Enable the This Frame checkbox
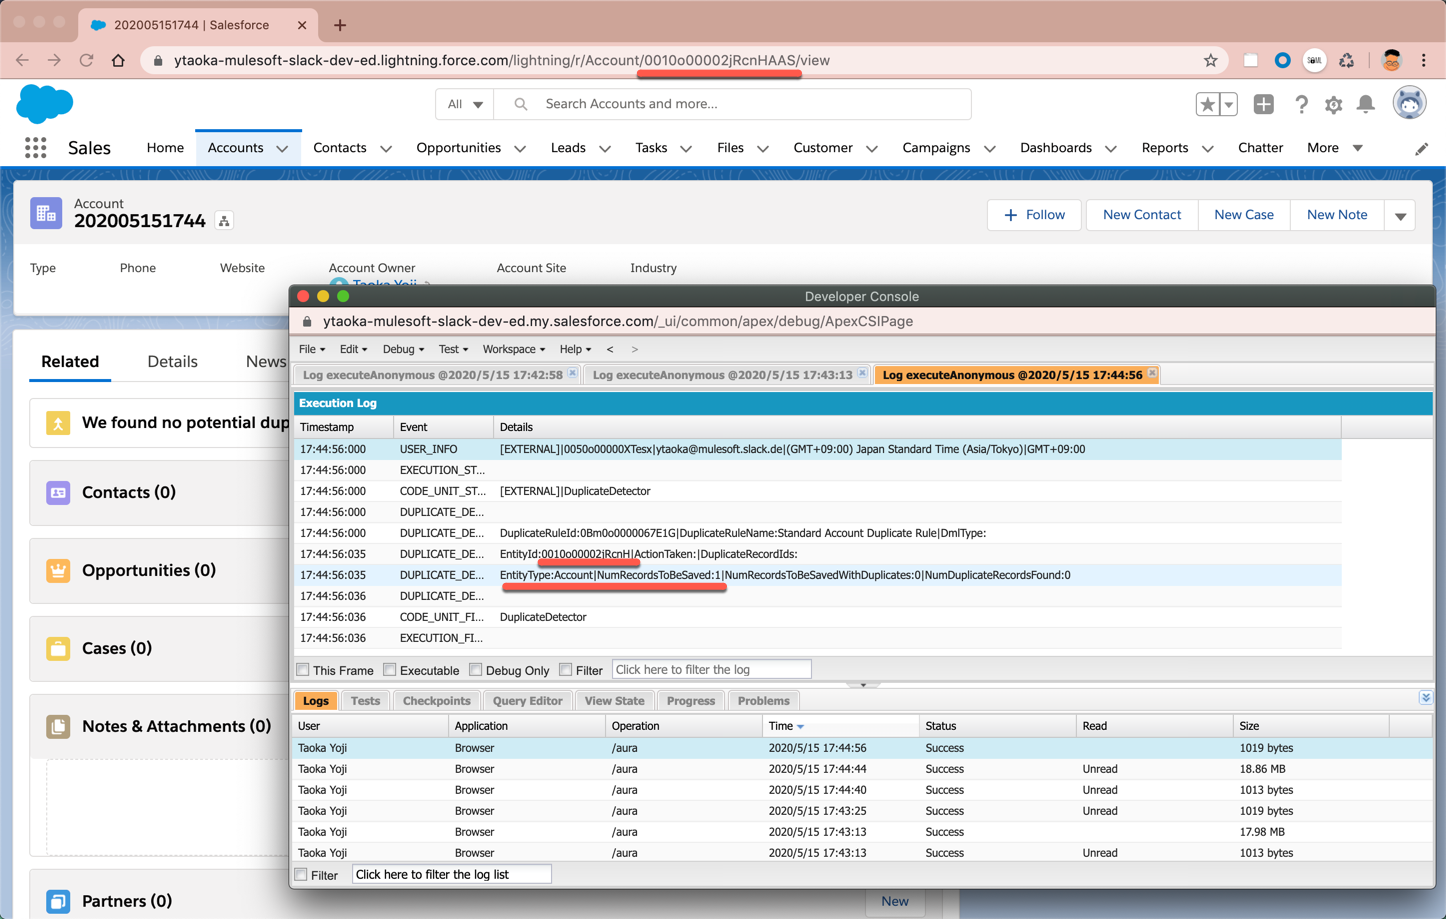This screenshot has width=1446, height=919. (x=303, y=670)
